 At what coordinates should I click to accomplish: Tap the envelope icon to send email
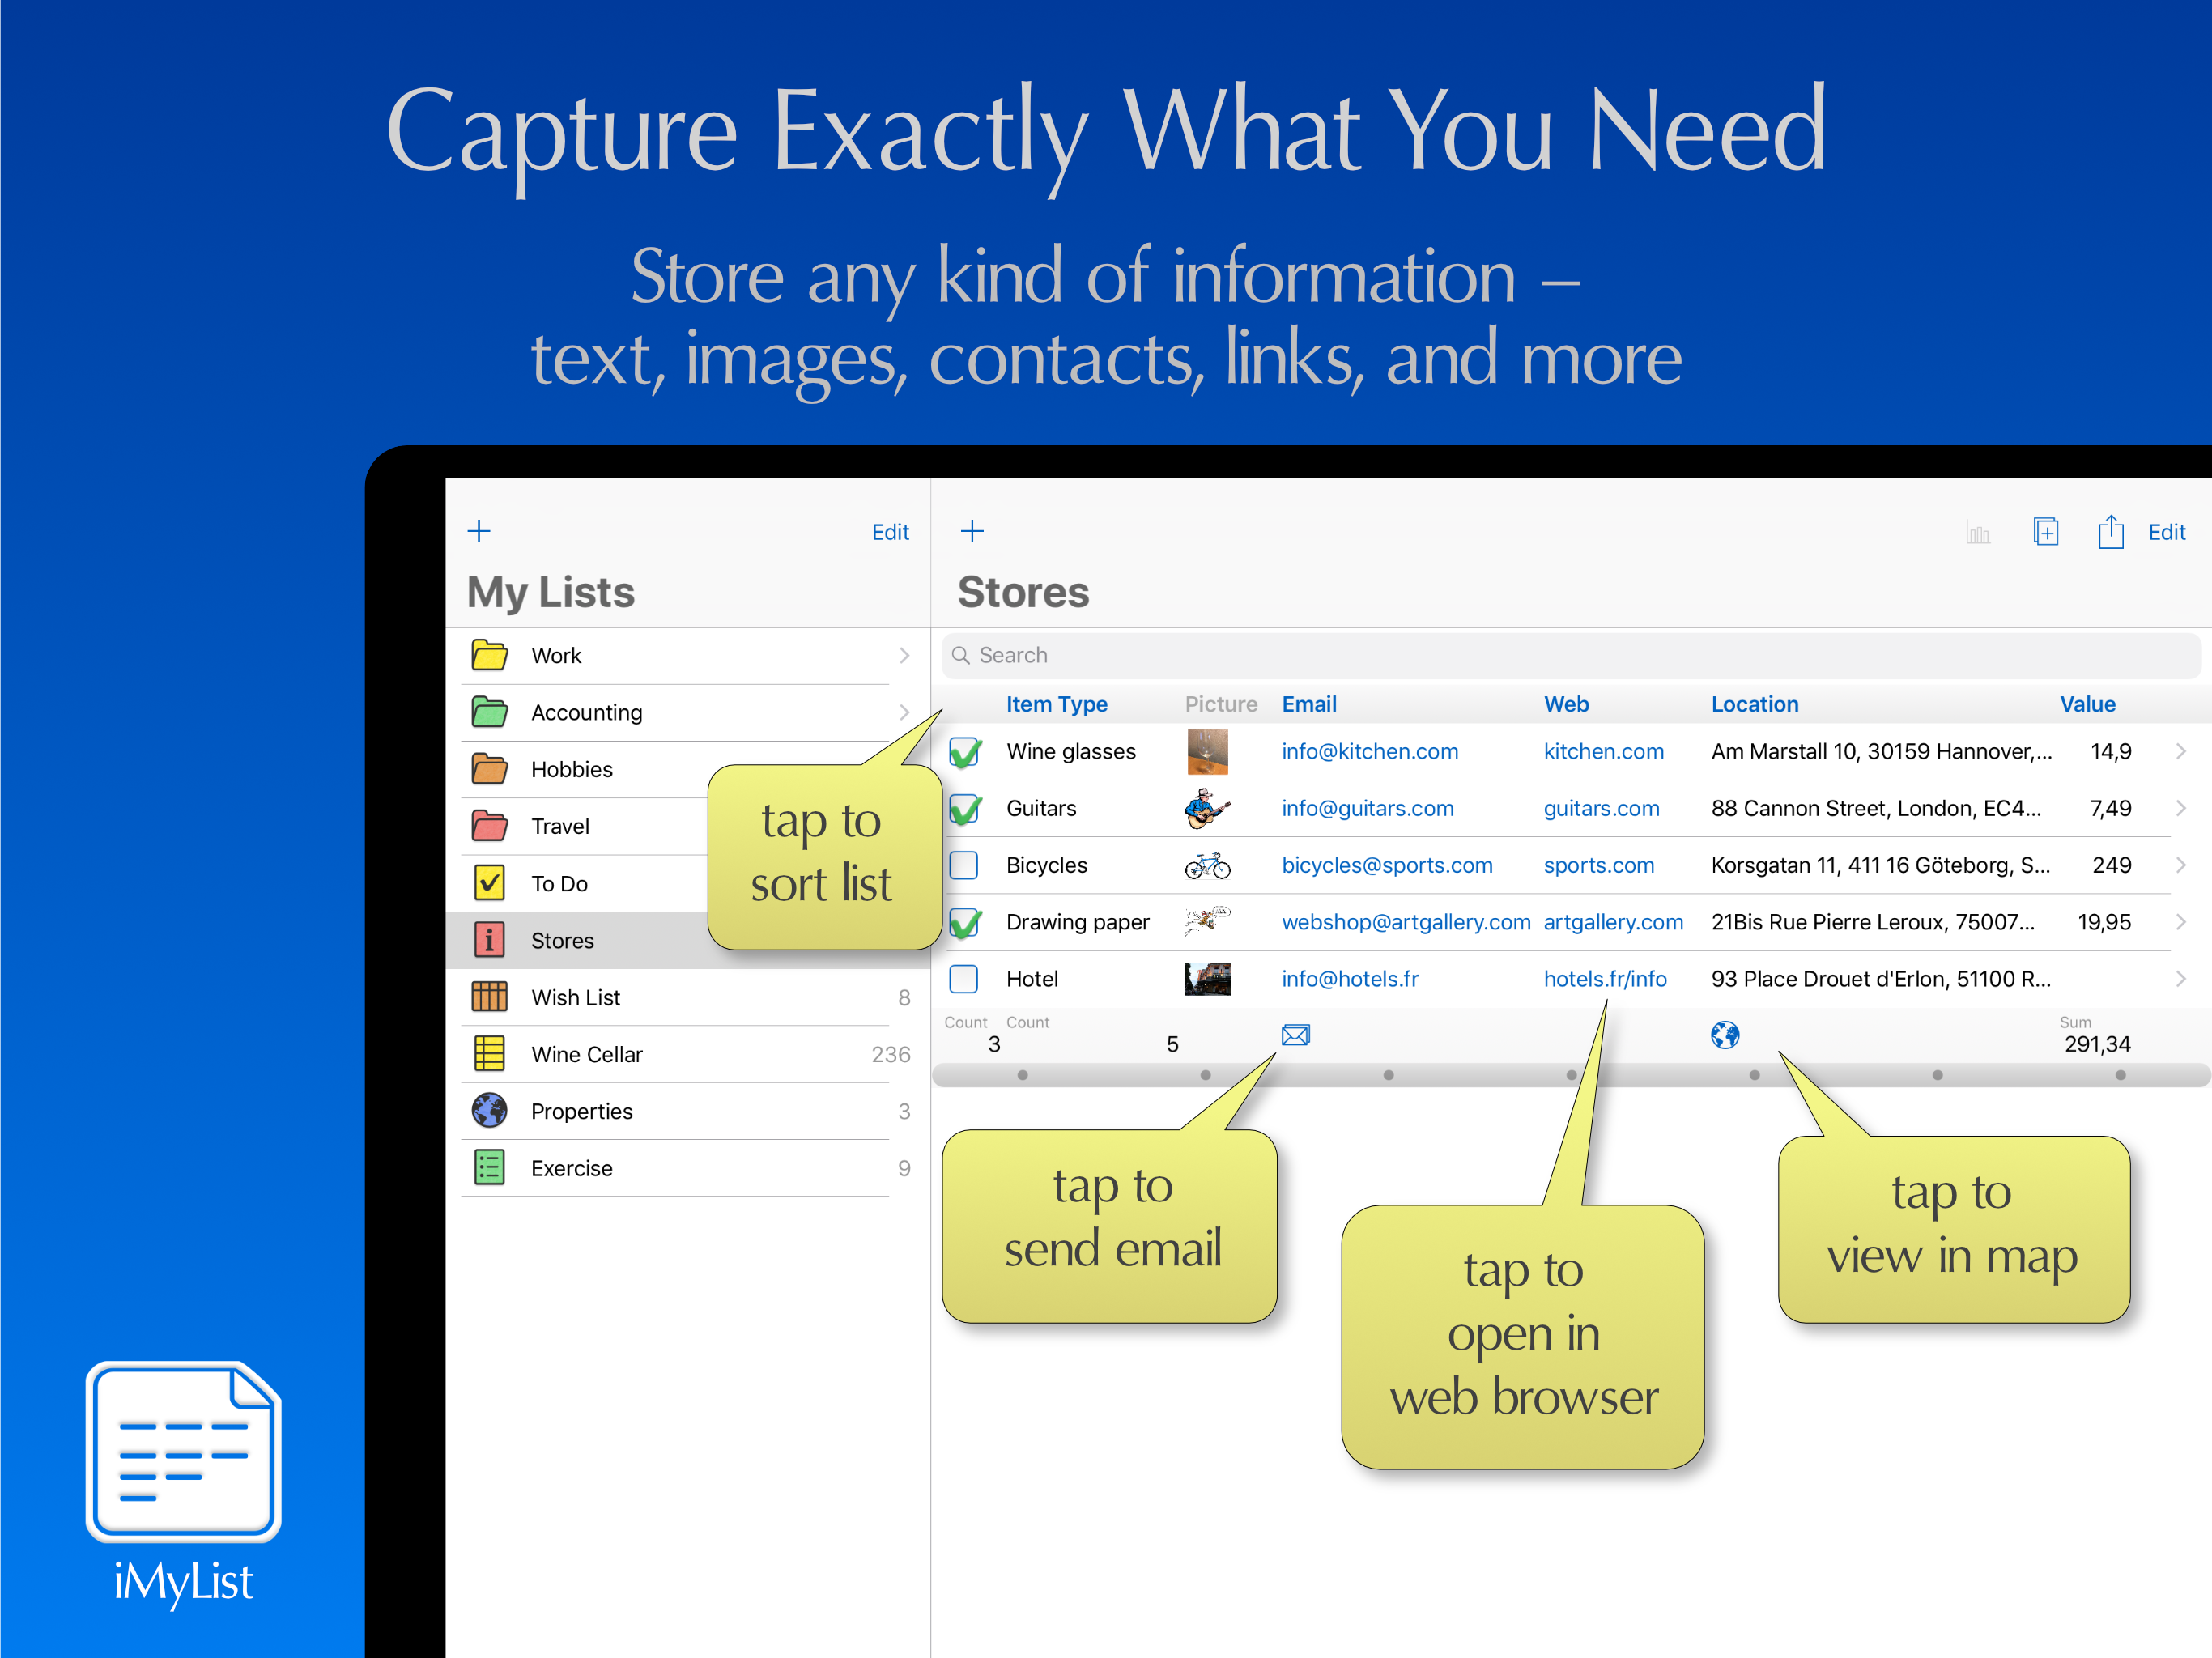(x=1295, y=1035)
